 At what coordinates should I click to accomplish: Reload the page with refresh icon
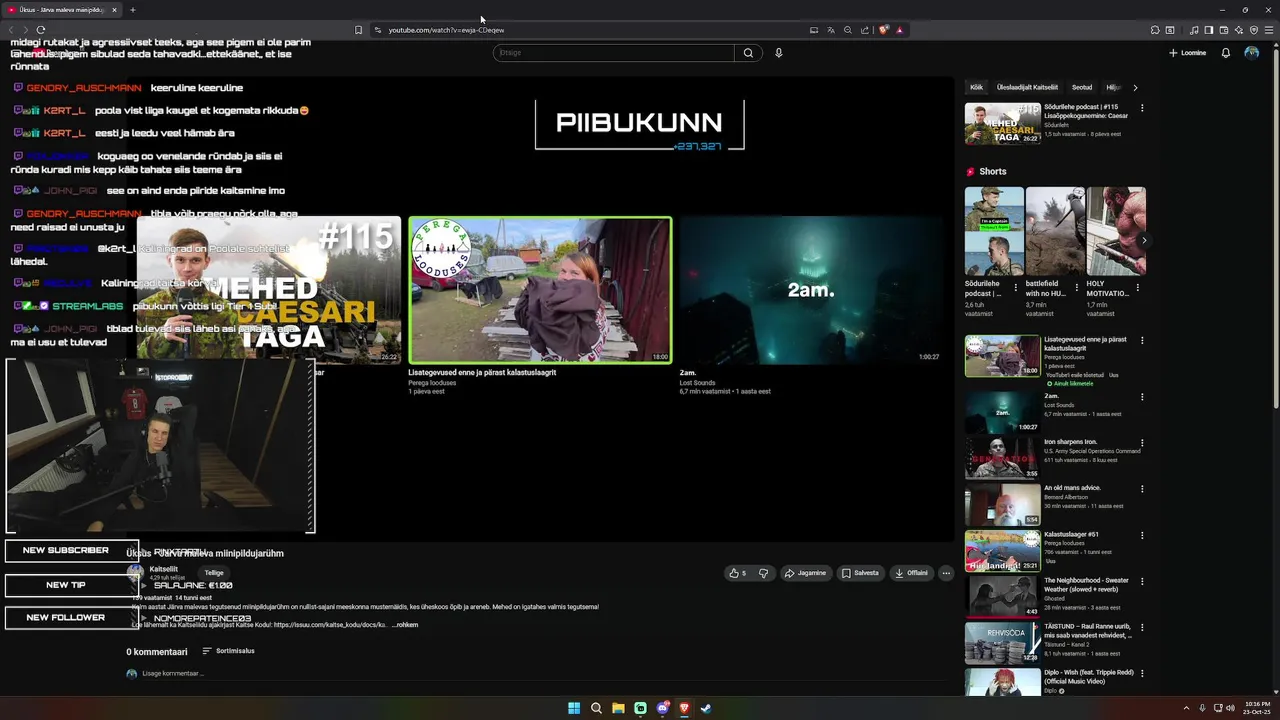tap(41, 30)
